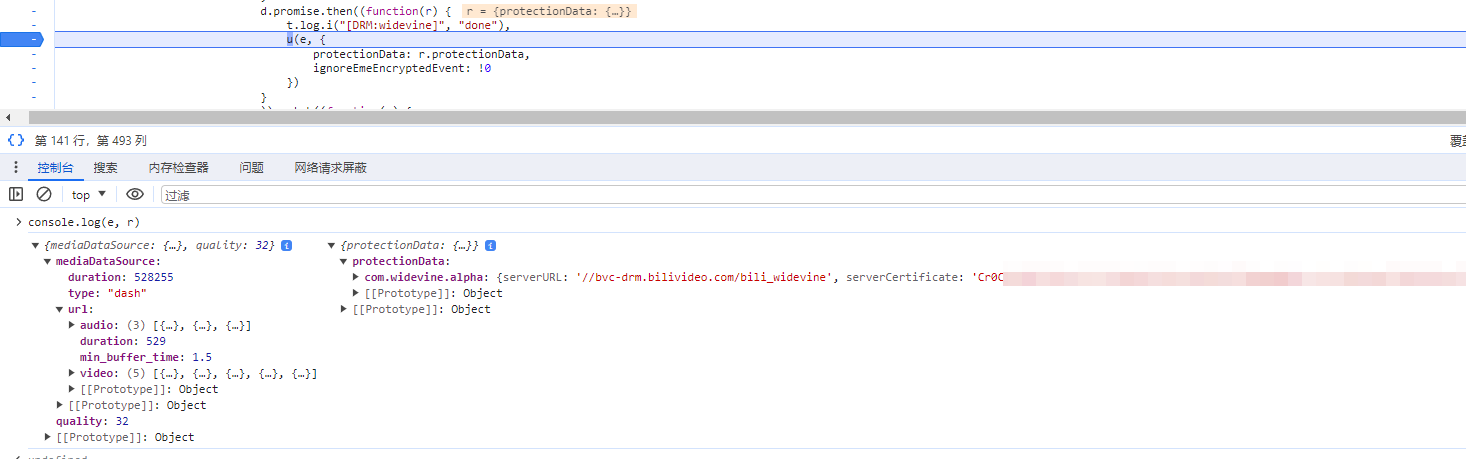The height and width of the screenshot is (459, 1466).
Task: Click the min_buffer_time: 1.5 property
Action: pyautogui.click(x=146, y=357)
